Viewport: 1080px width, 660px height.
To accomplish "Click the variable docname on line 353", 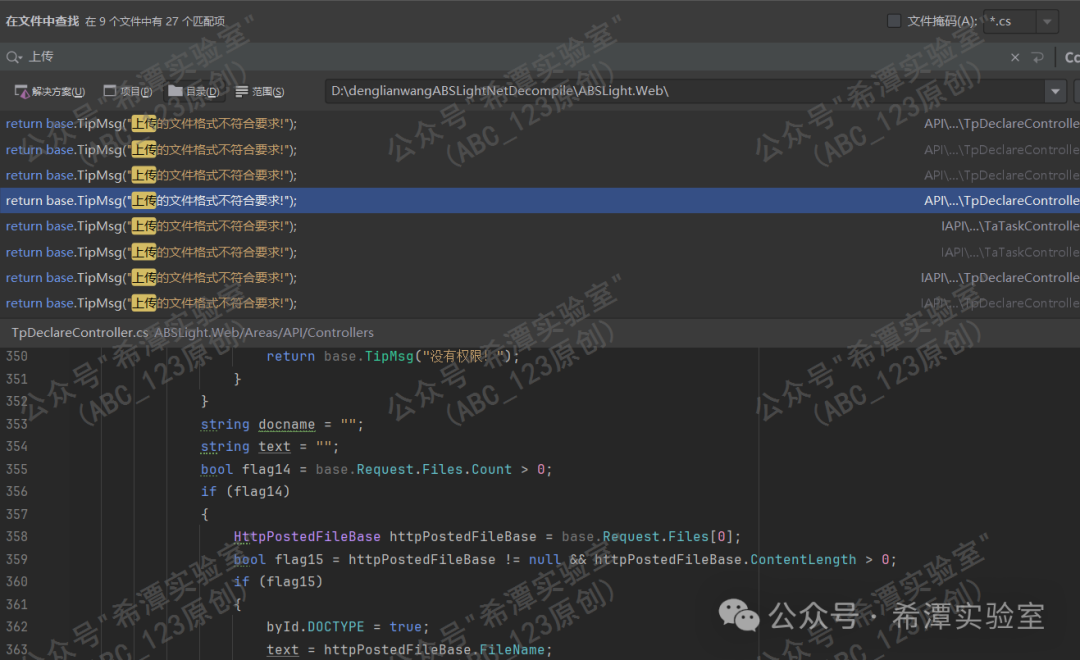I will pos(287,424).
